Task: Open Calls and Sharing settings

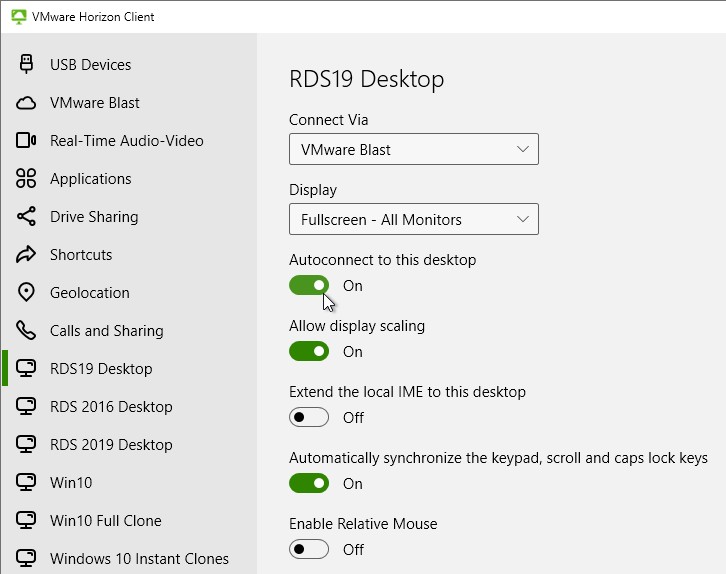Action: [x=129, y=331]
